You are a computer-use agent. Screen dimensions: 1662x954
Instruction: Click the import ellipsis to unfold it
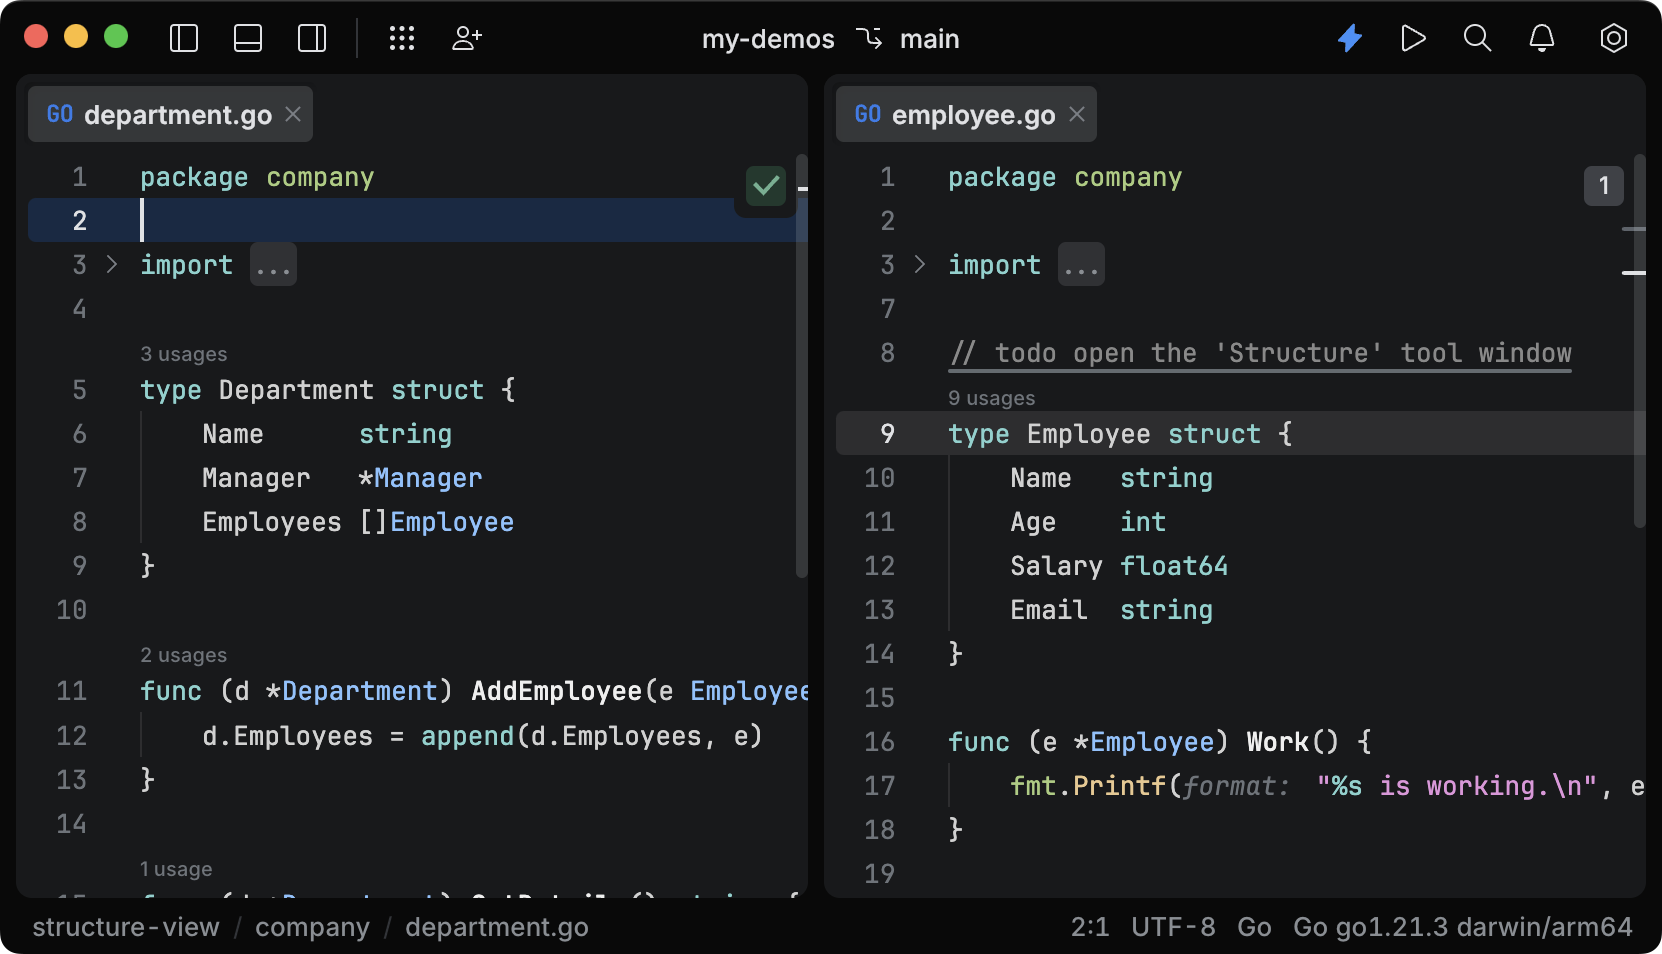[273, 264]
